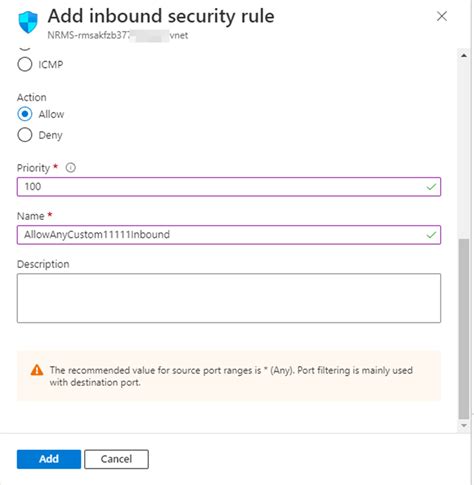The width and height of the screenshot is (474, 485).
Task: Select the Allow action radio button
Action: click(25, 114)
